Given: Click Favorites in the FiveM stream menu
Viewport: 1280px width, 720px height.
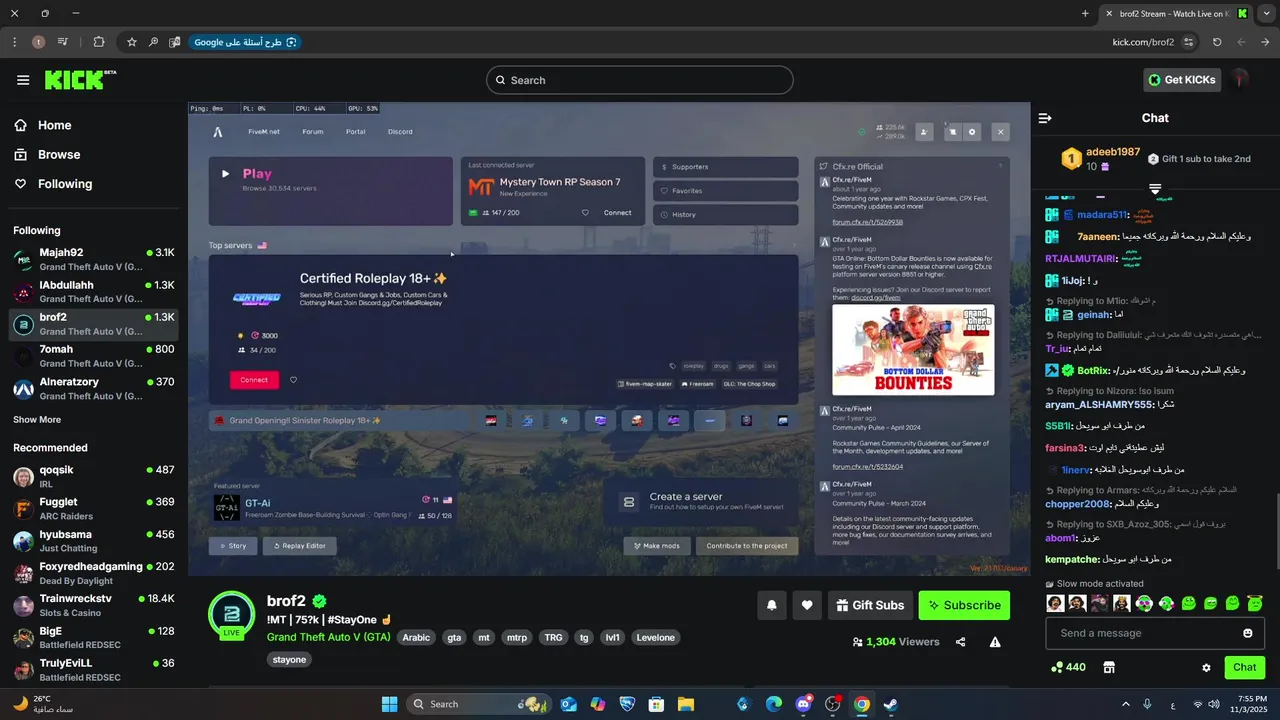Looking at the screenshot, I should [726, 191].
